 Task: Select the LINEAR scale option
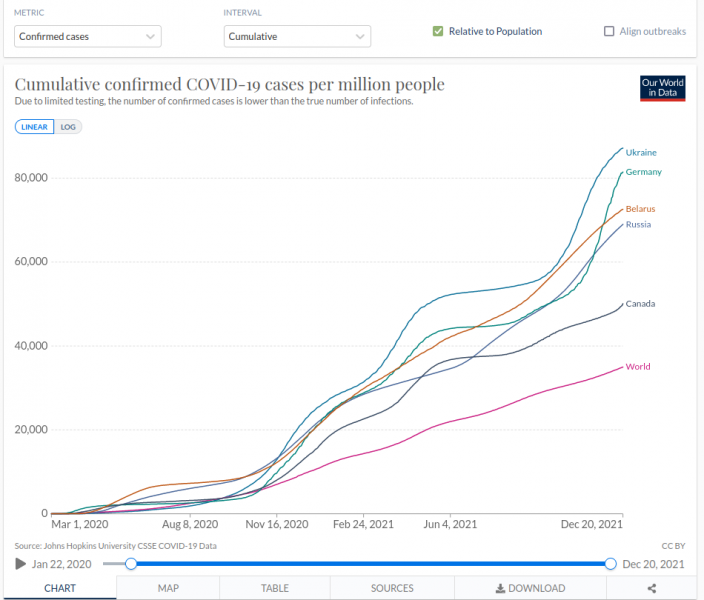[35, 127]
